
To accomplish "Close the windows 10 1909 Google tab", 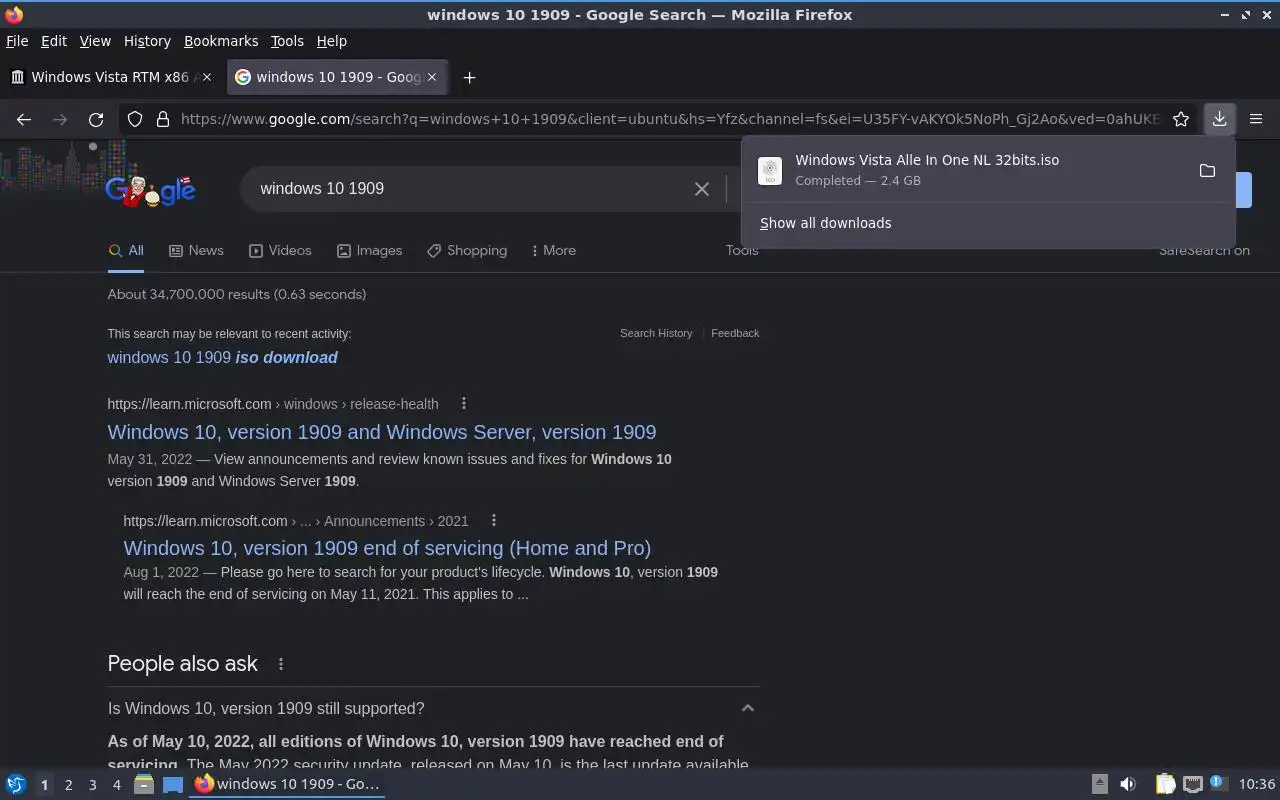I will click(x=432, y=77).
